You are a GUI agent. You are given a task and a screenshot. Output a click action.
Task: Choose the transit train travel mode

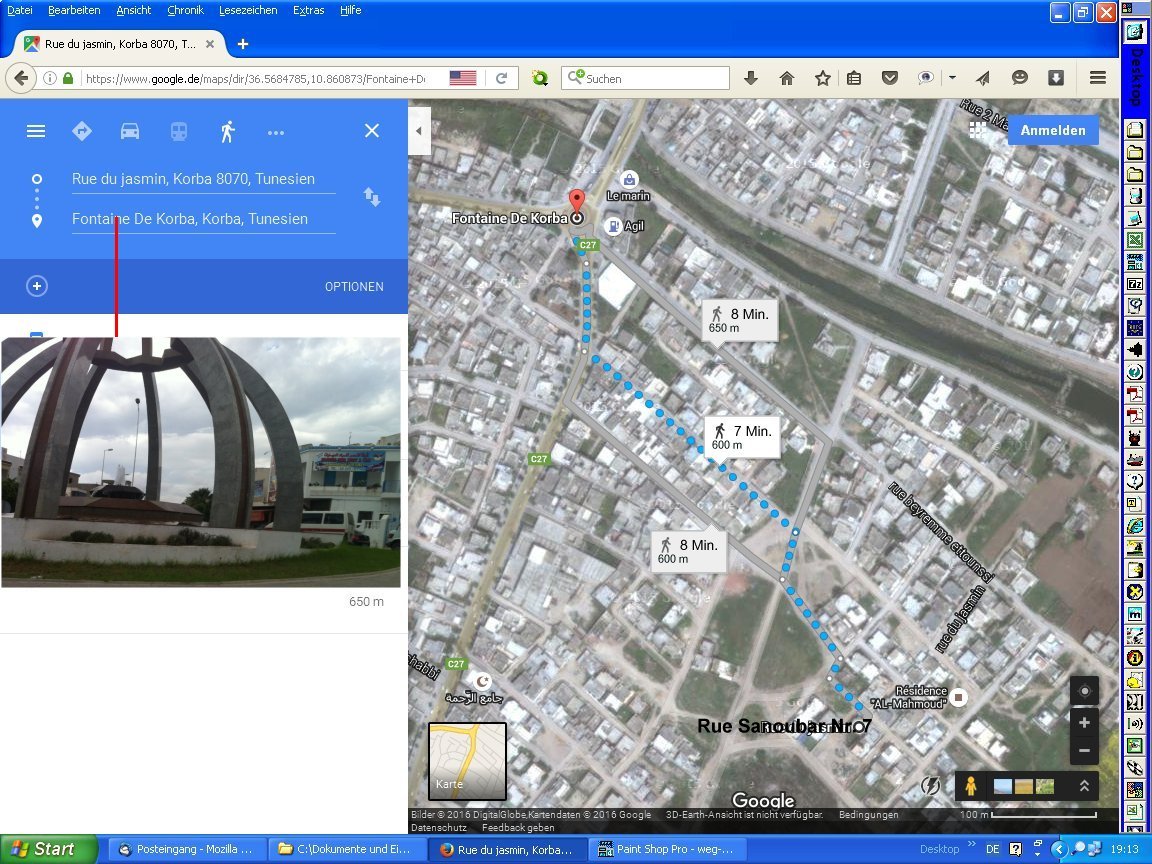pos(178,131)
